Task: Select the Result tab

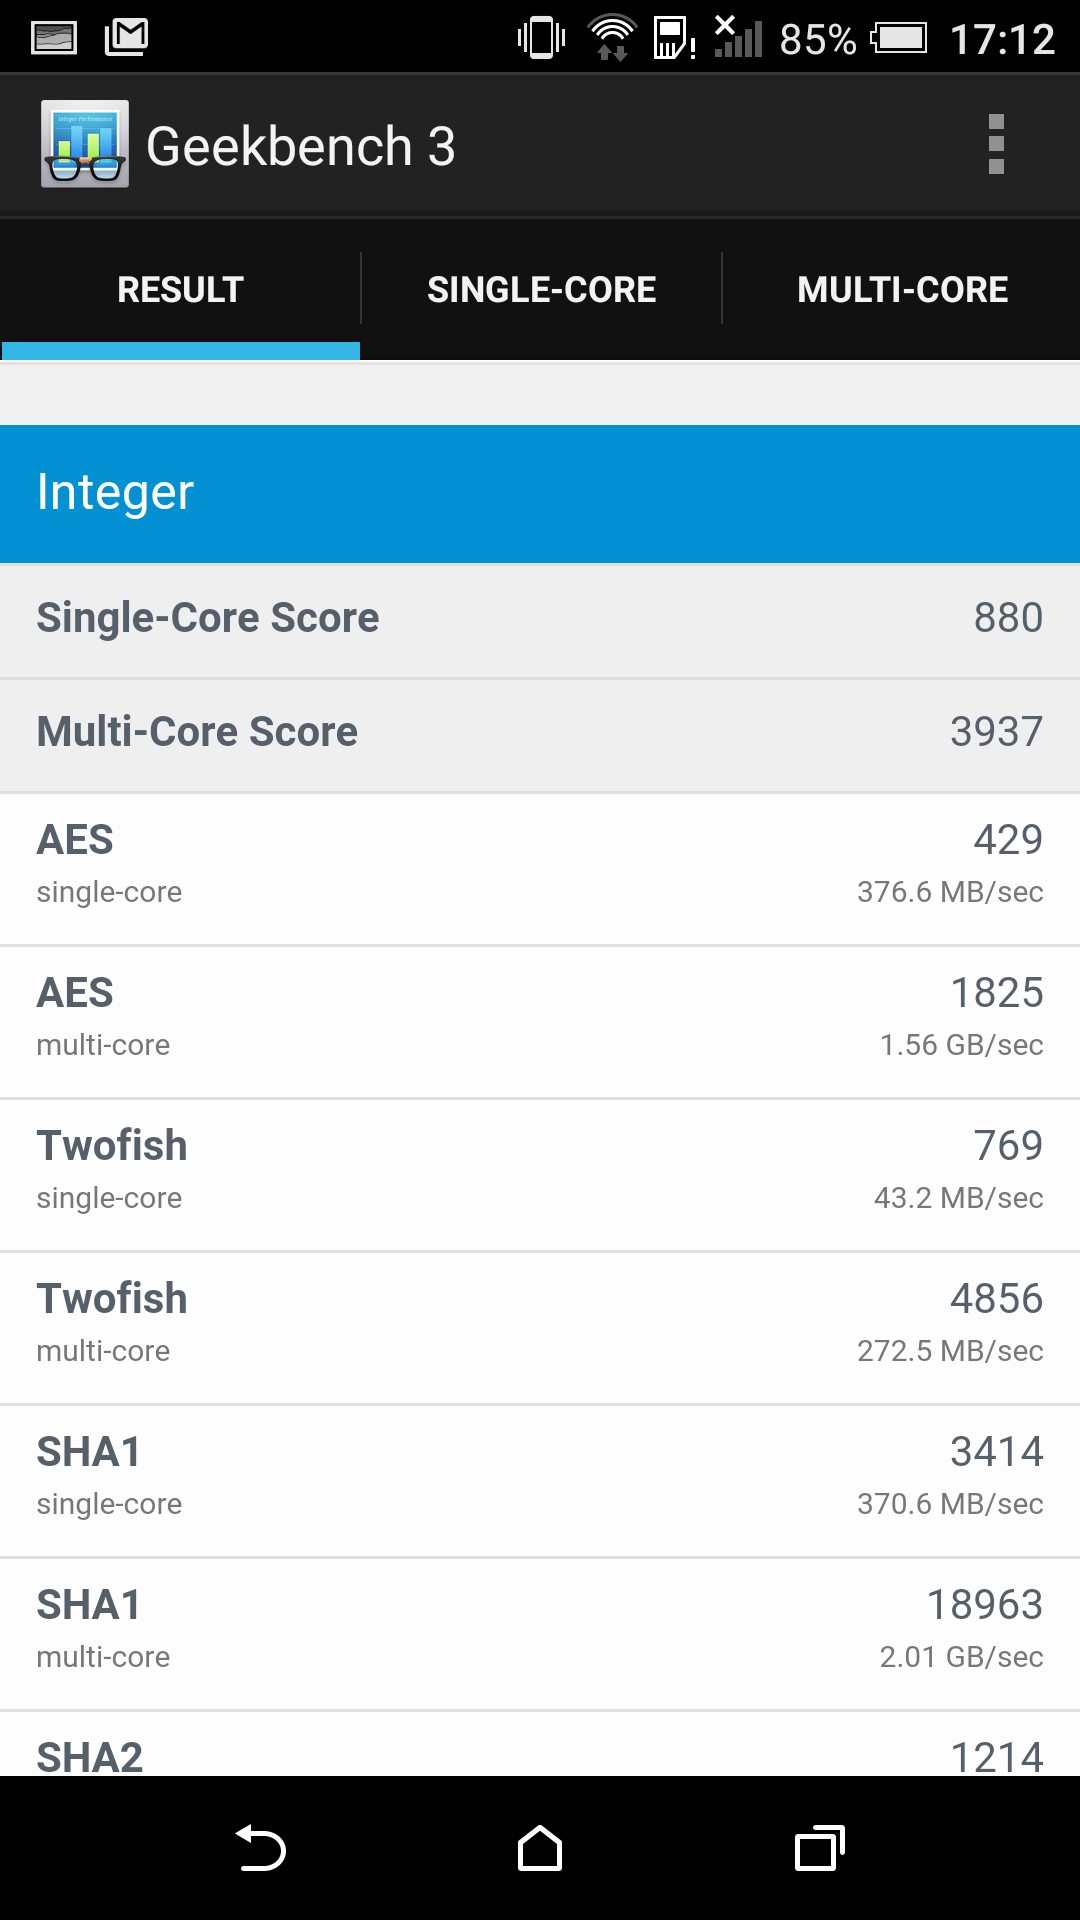Action: click(181, 289)
